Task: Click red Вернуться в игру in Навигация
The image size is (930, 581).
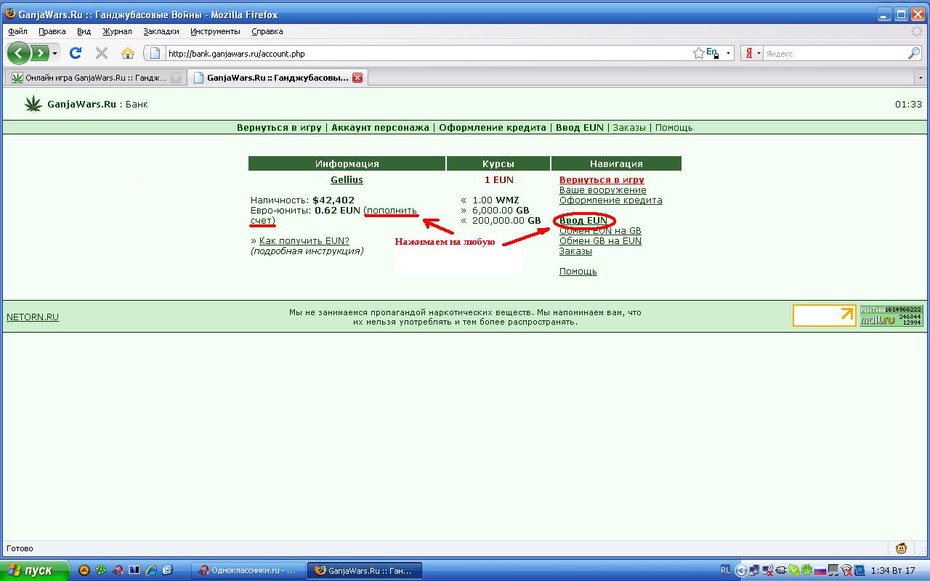Action: coord(601,180)
